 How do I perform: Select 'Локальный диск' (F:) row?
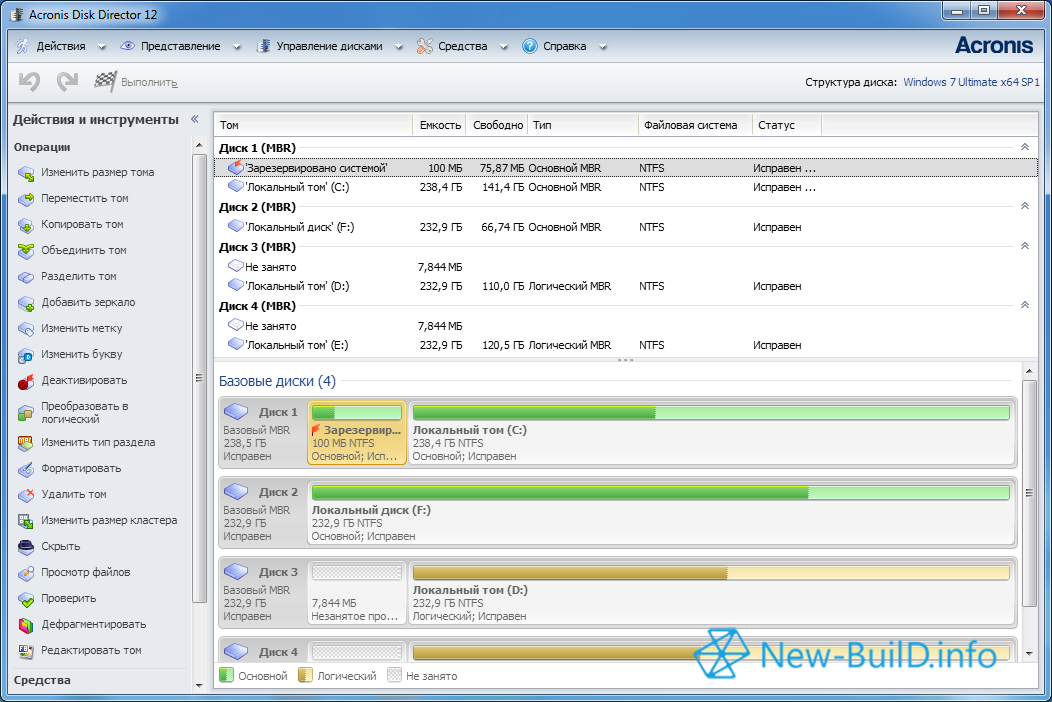(x=625, y=227)
